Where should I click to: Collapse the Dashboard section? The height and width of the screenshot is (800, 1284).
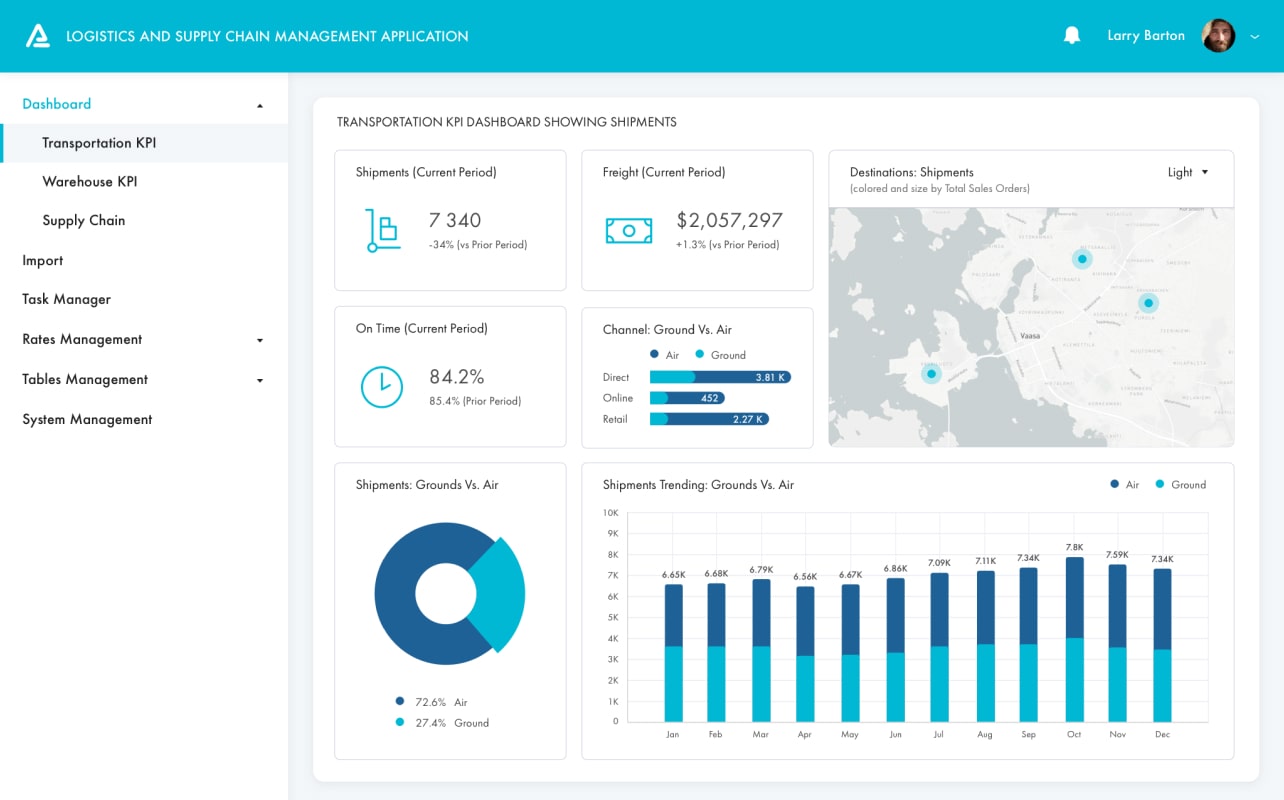pyautogui.click(x=259, y=102)
